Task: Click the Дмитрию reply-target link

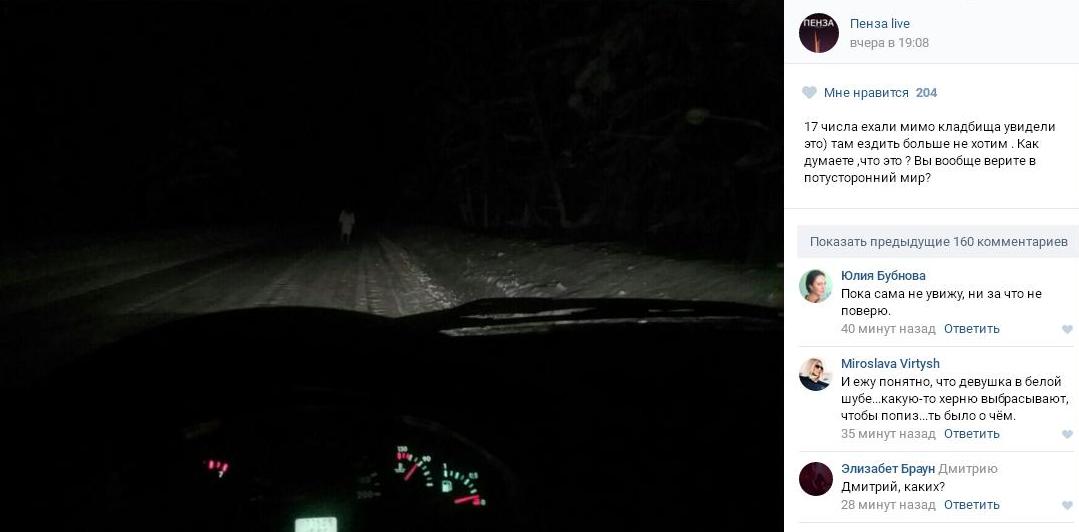Action: click(x=968, y=469)
